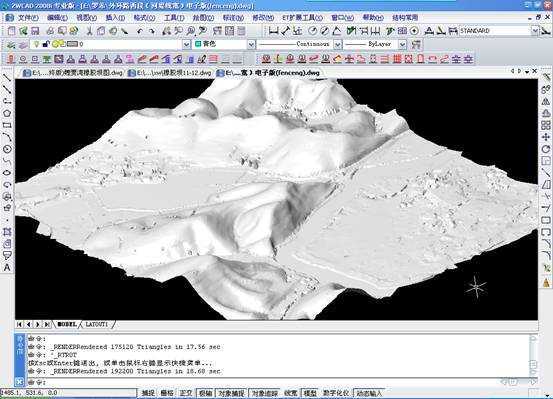The width and height of the screenshot is (553, 399).
Task: Switch to the LAYOUT1 tab
Action: [96, 324]
